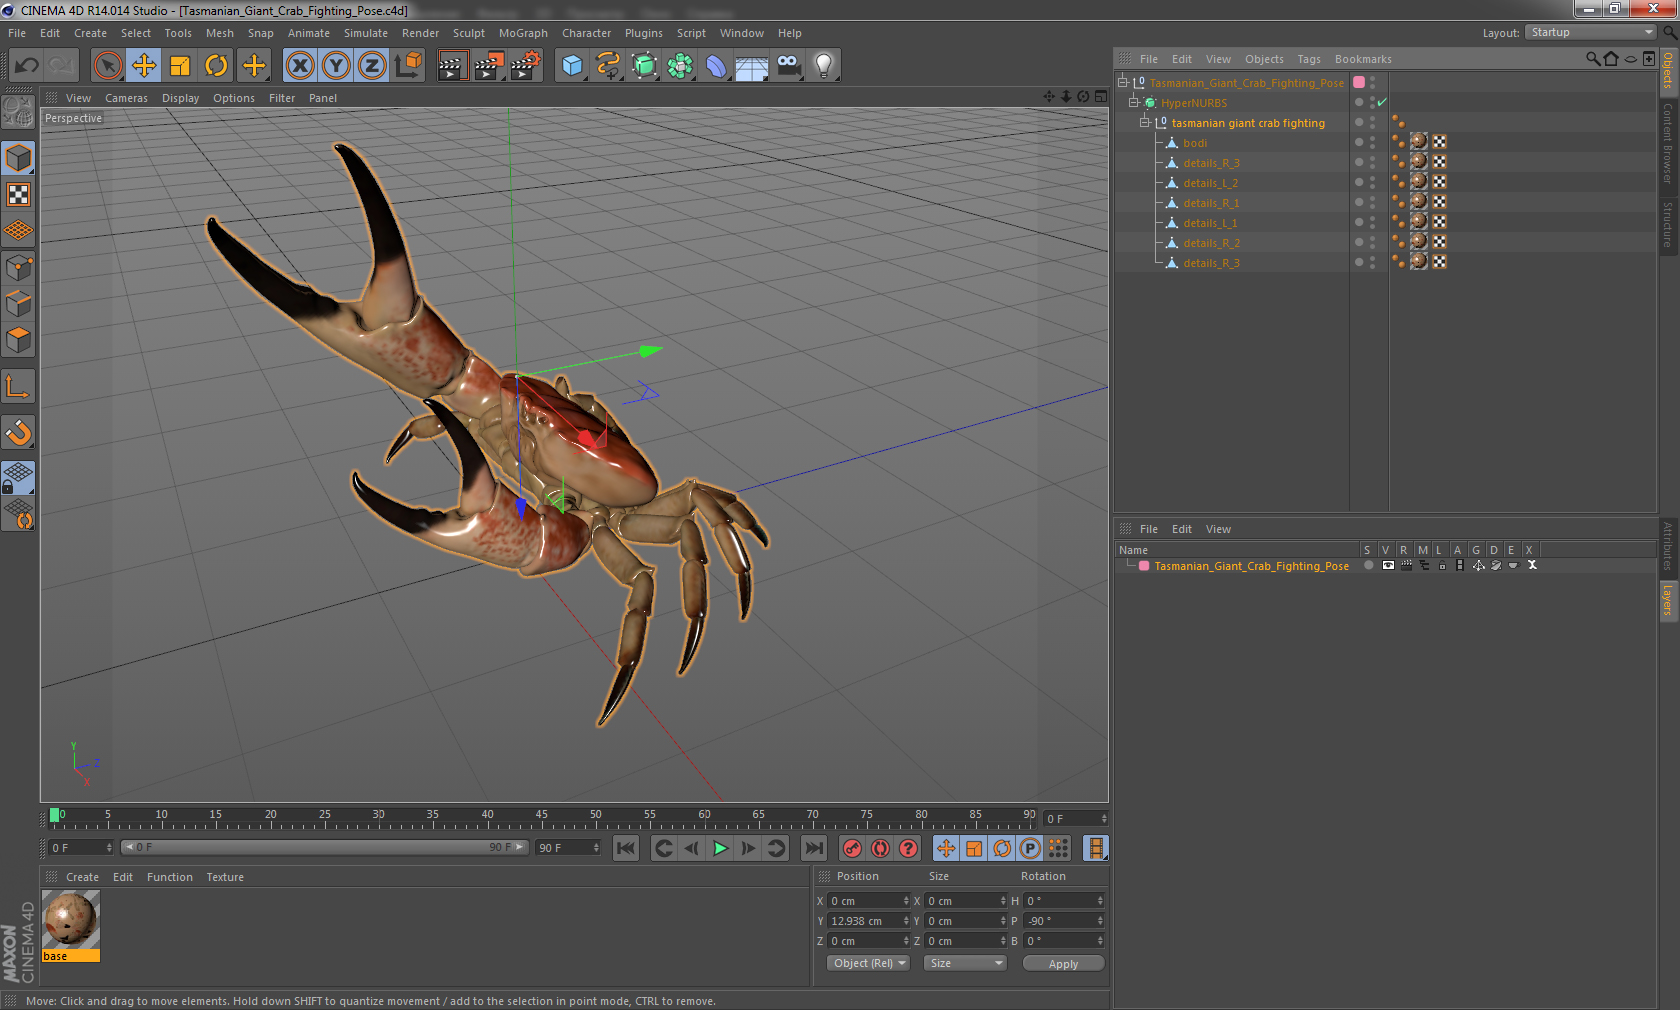Open the Size mode dropdown

tap(965, 963)
